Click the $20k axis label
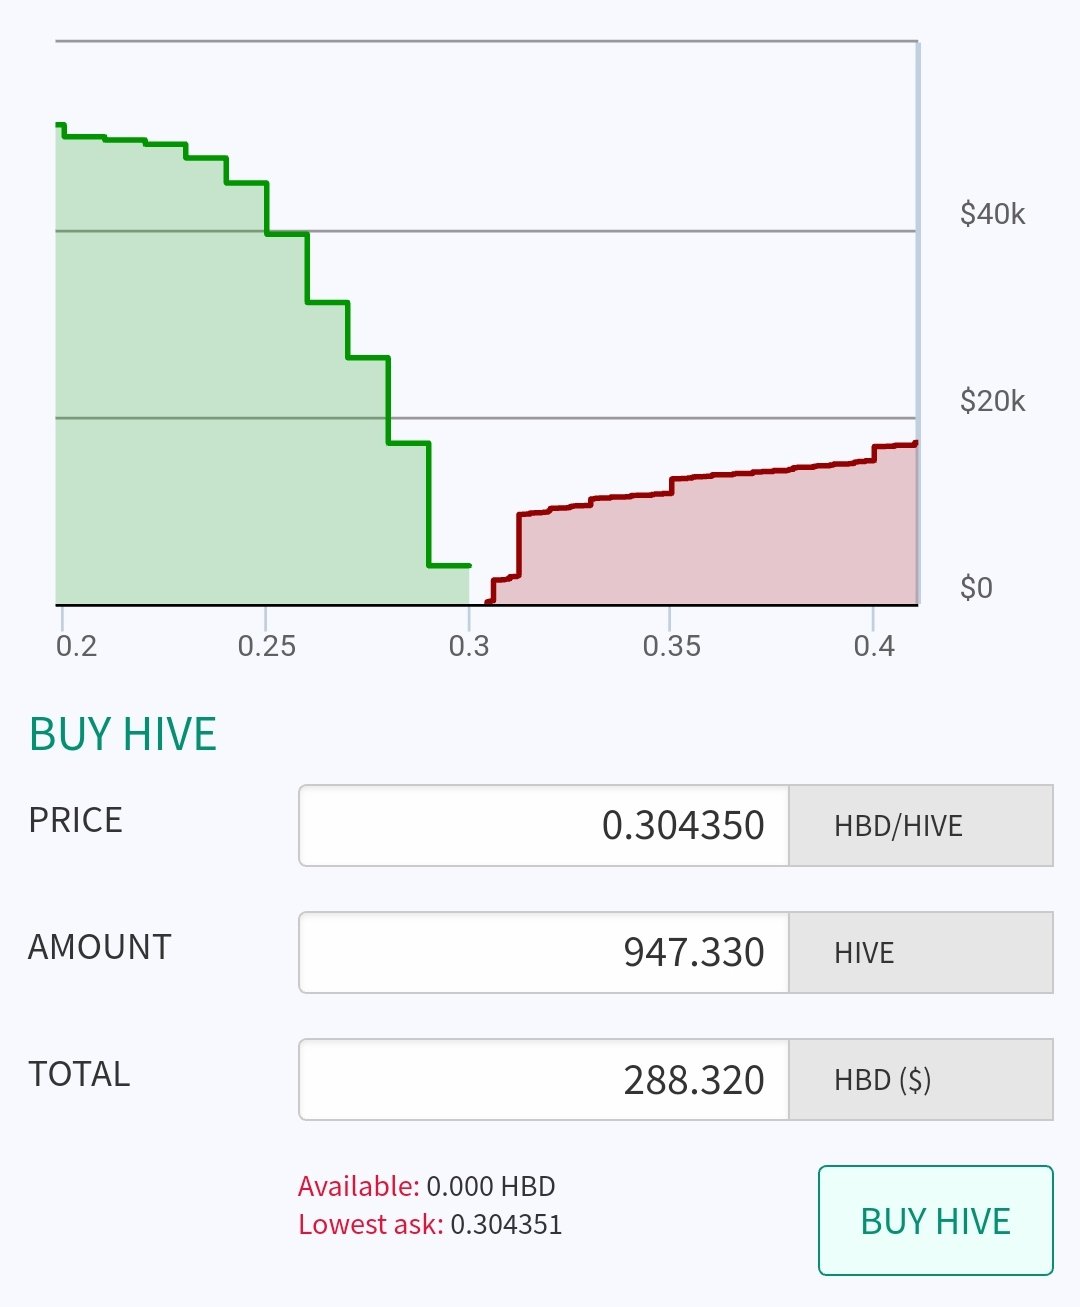 [x=993, y=401]
